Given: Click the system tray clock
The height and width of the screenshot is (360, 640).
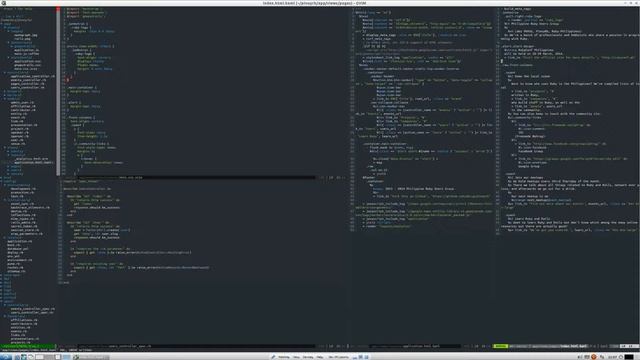Looking at the screenshot, I should click(612, 357).
